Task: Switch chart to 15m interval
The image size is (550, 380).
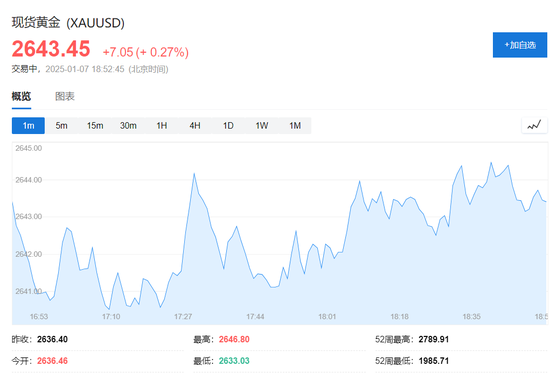Action: coord(95,126)
